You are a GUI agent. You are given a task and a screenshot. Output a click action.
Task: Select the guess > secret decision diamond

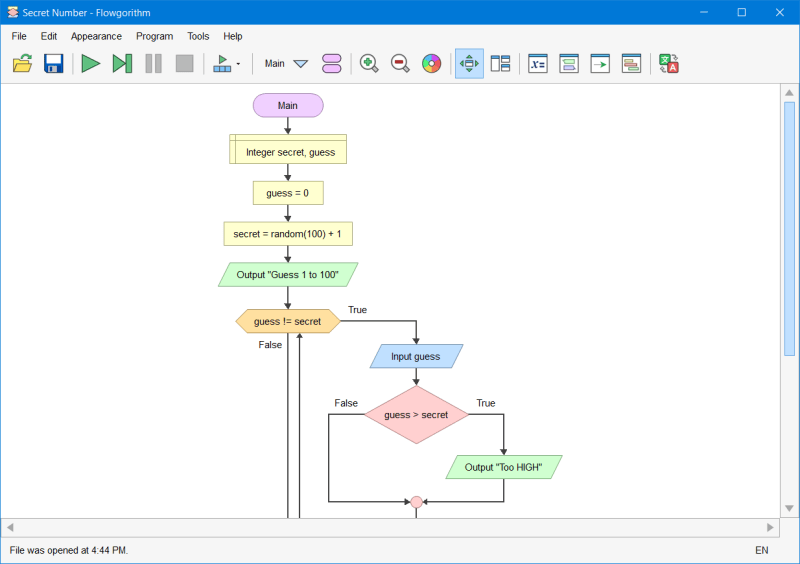[x=416, y=414]
